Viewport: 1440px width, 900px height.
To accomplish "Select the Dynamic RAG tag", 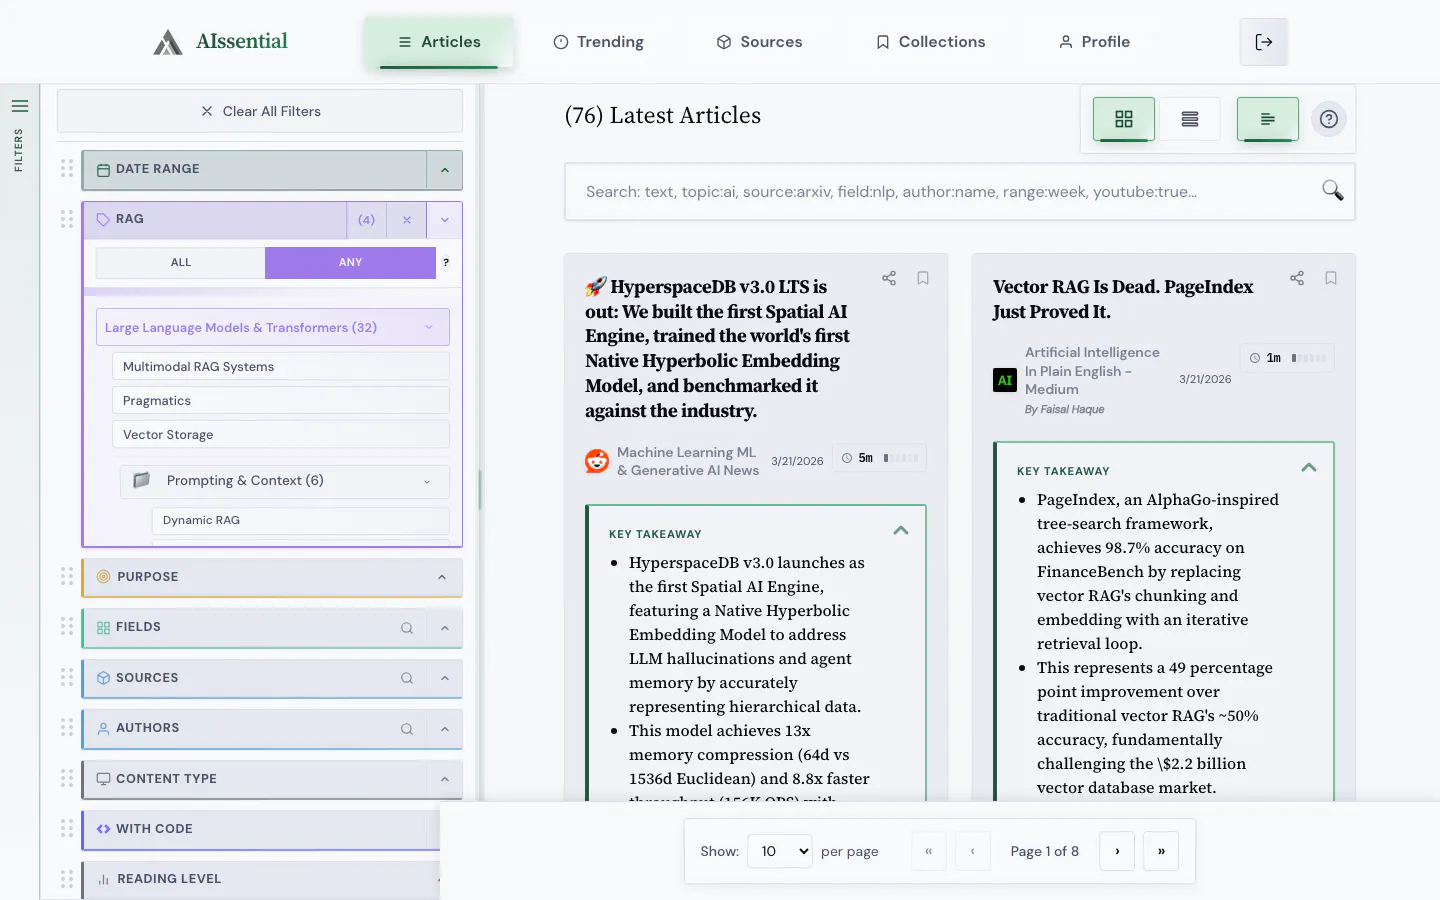I will point(301,520).
